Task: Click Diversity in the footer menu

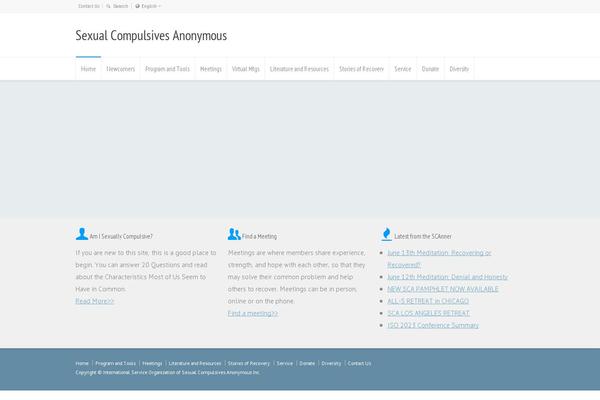Action: pos(331,363)
